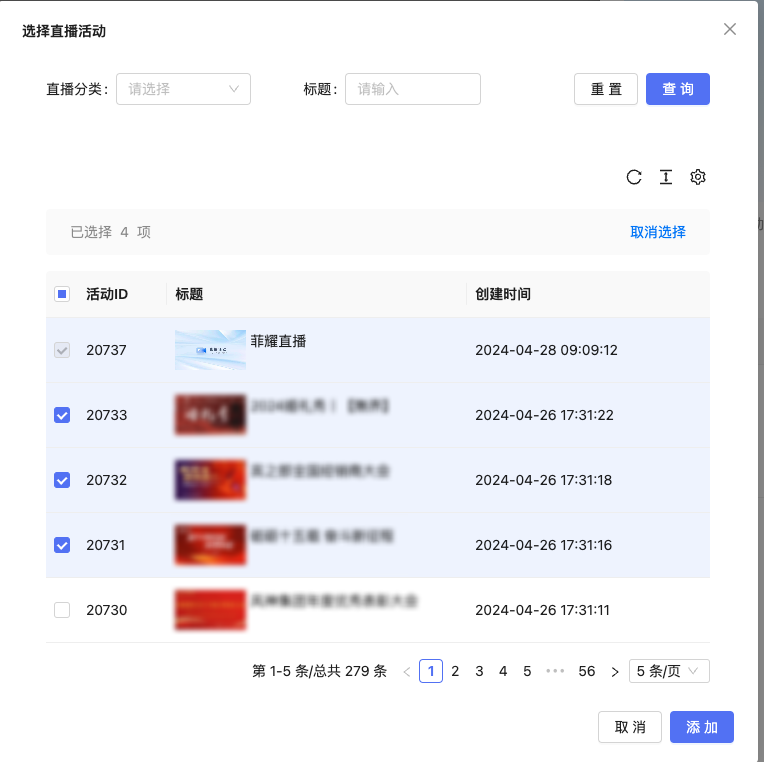Open the table density icon
Screen dimensions: 764x762
point(666,177)
